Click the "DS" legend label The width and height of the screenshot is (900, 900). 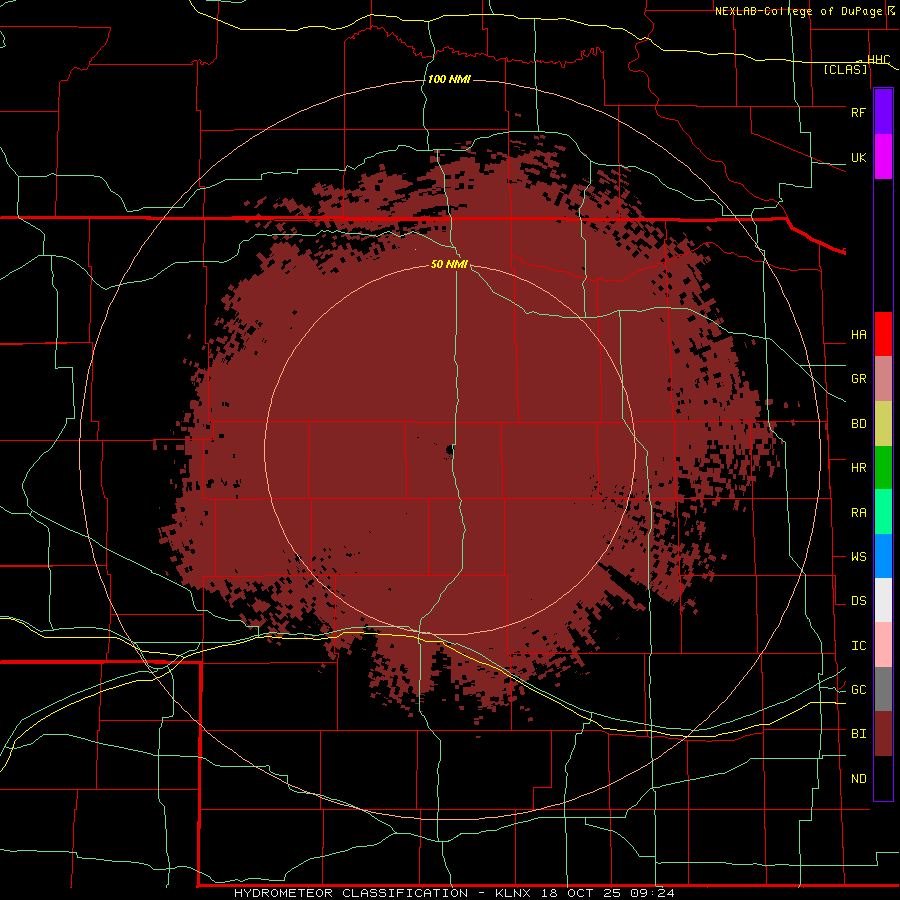click(x=858, y=601)
